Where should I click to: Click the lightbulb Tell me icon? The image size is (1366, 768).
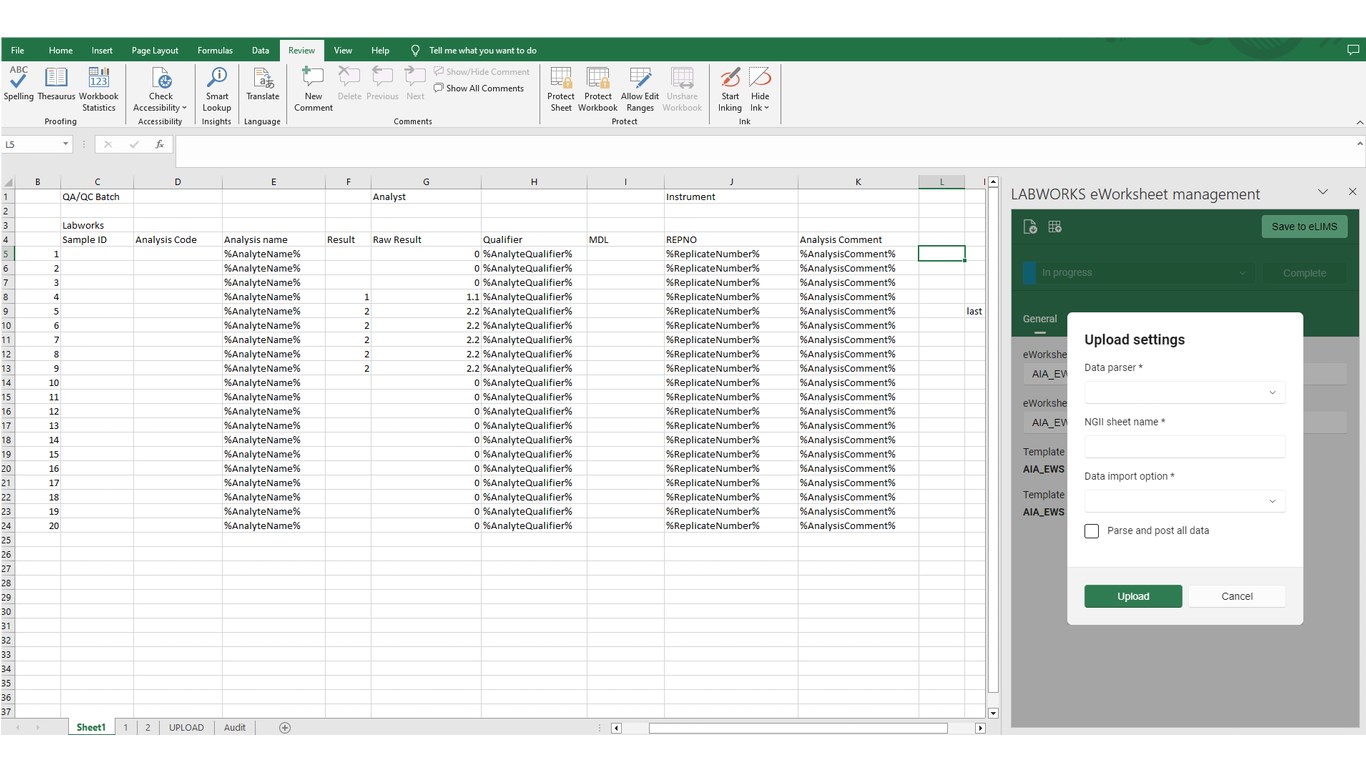click(x=415, y=50)
